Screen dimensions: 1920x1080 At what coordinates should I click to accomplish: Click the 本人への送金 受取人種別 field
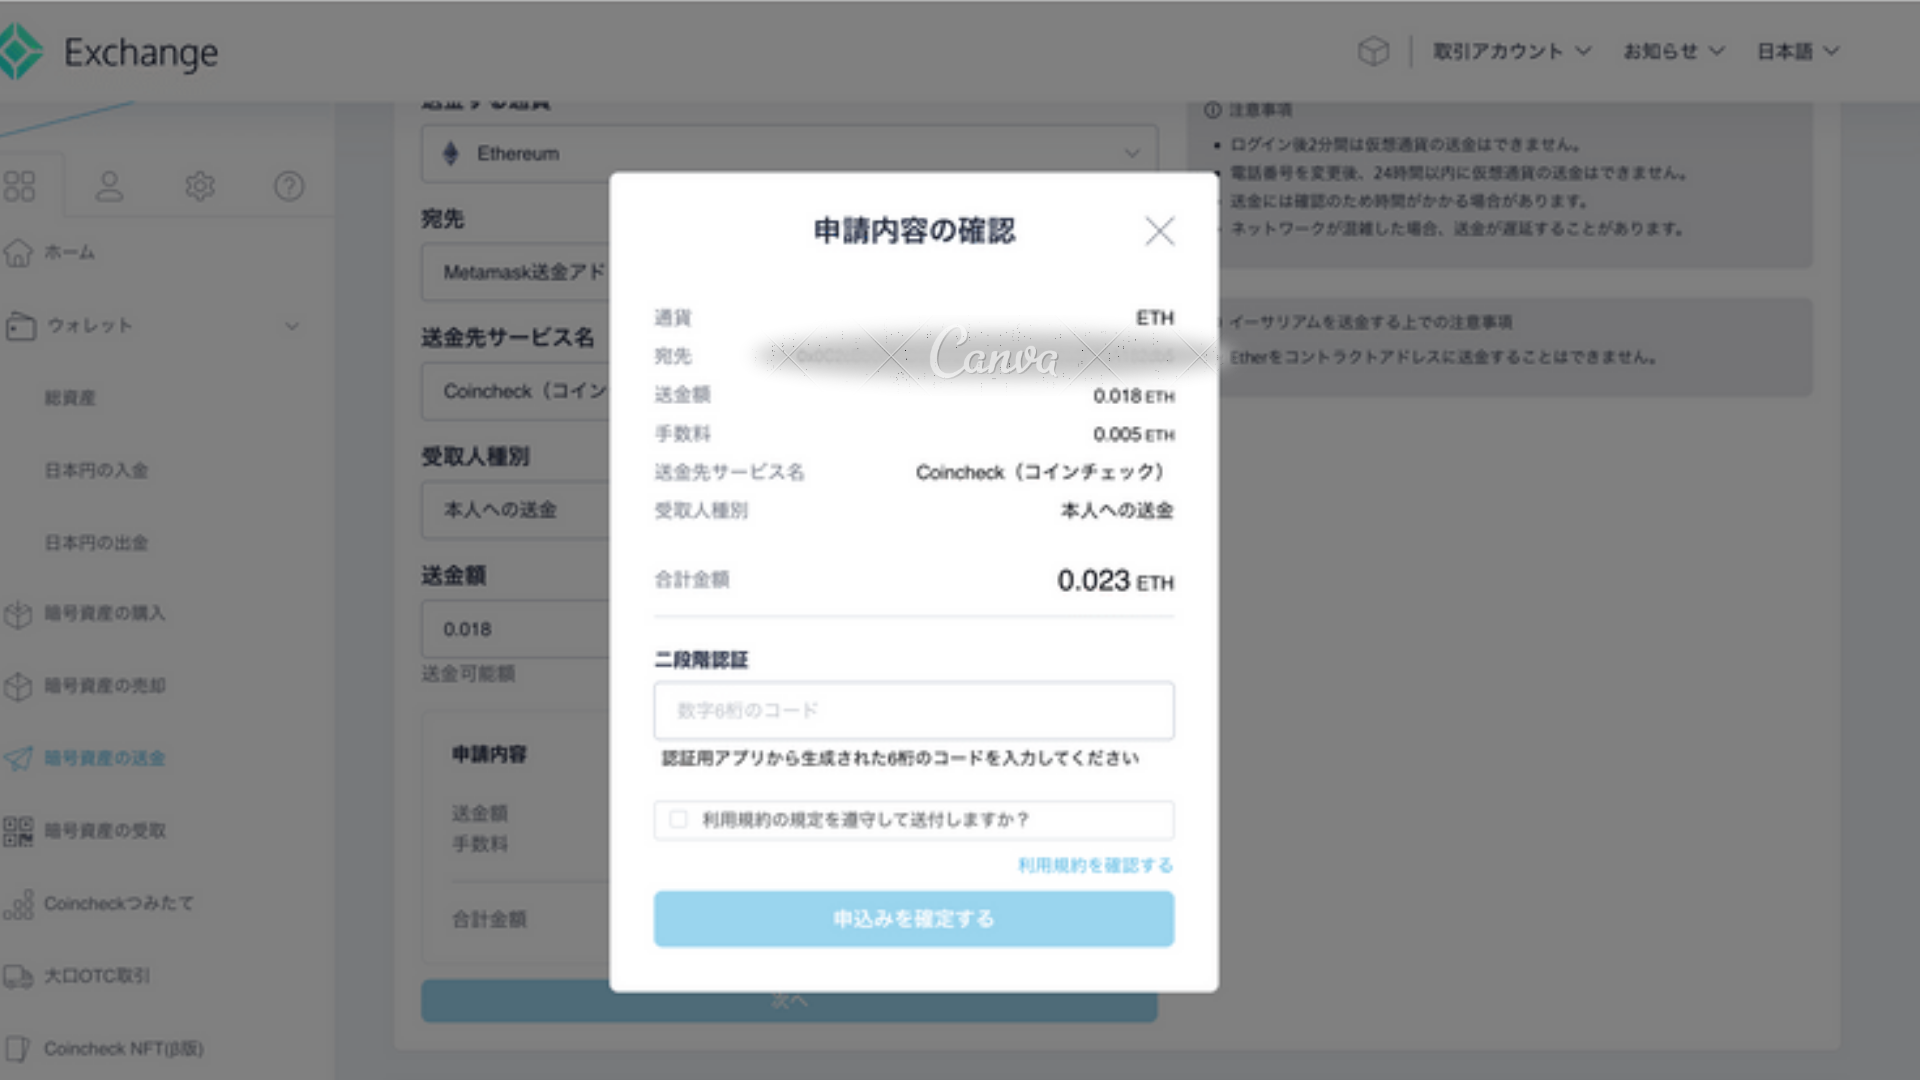click(x=516, y=510)
